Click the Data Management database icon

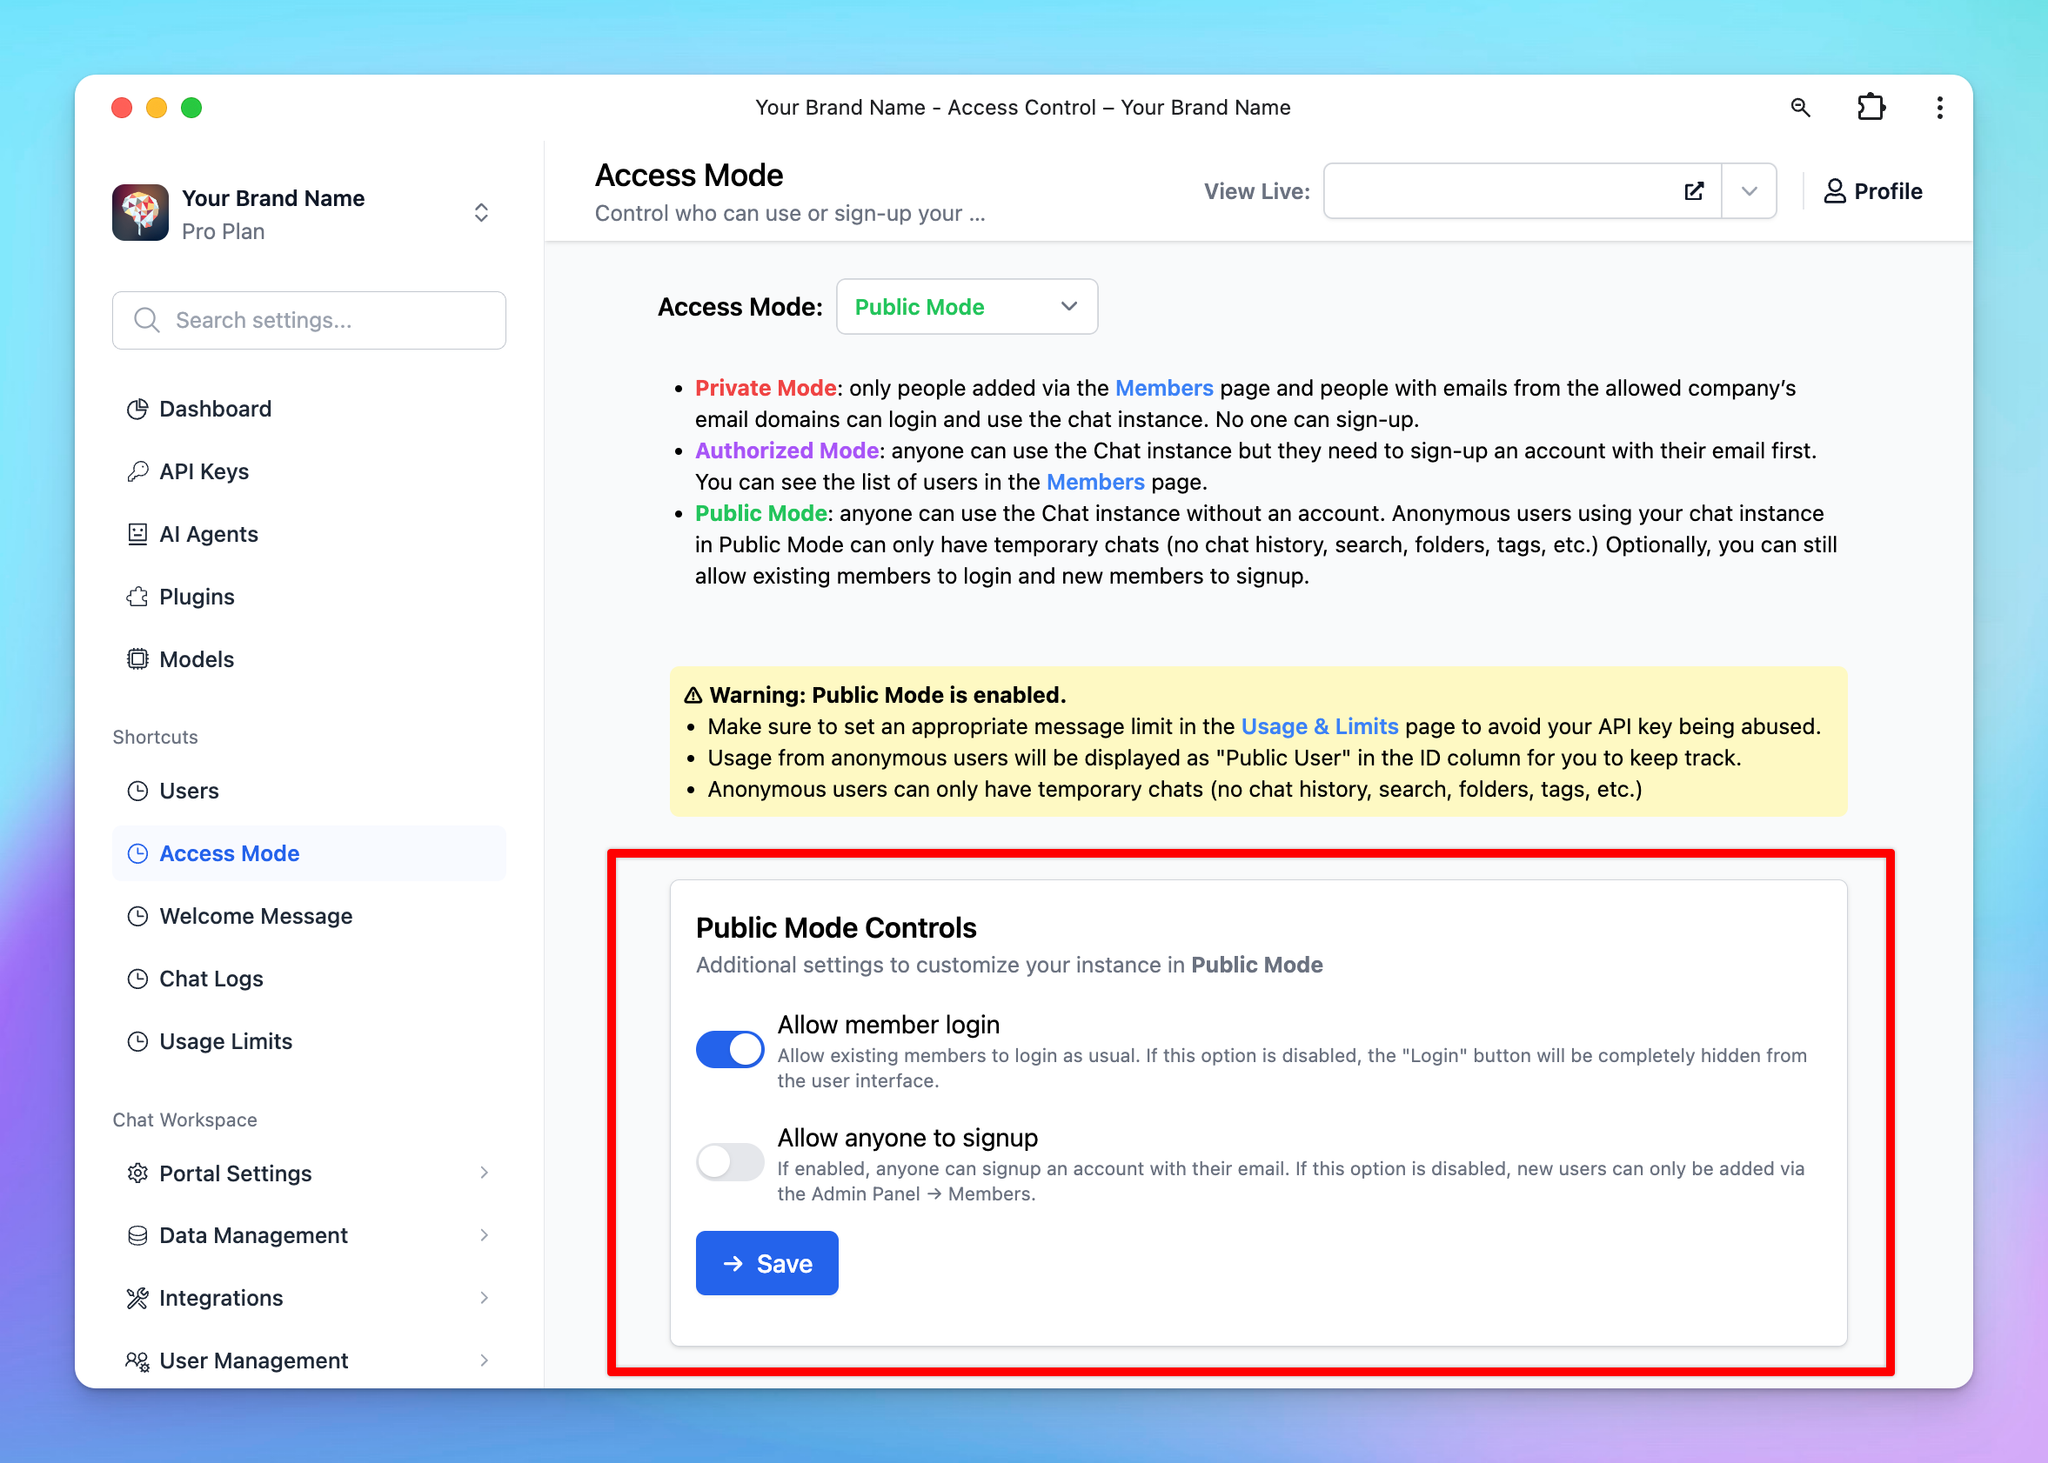click(138, 1235)
